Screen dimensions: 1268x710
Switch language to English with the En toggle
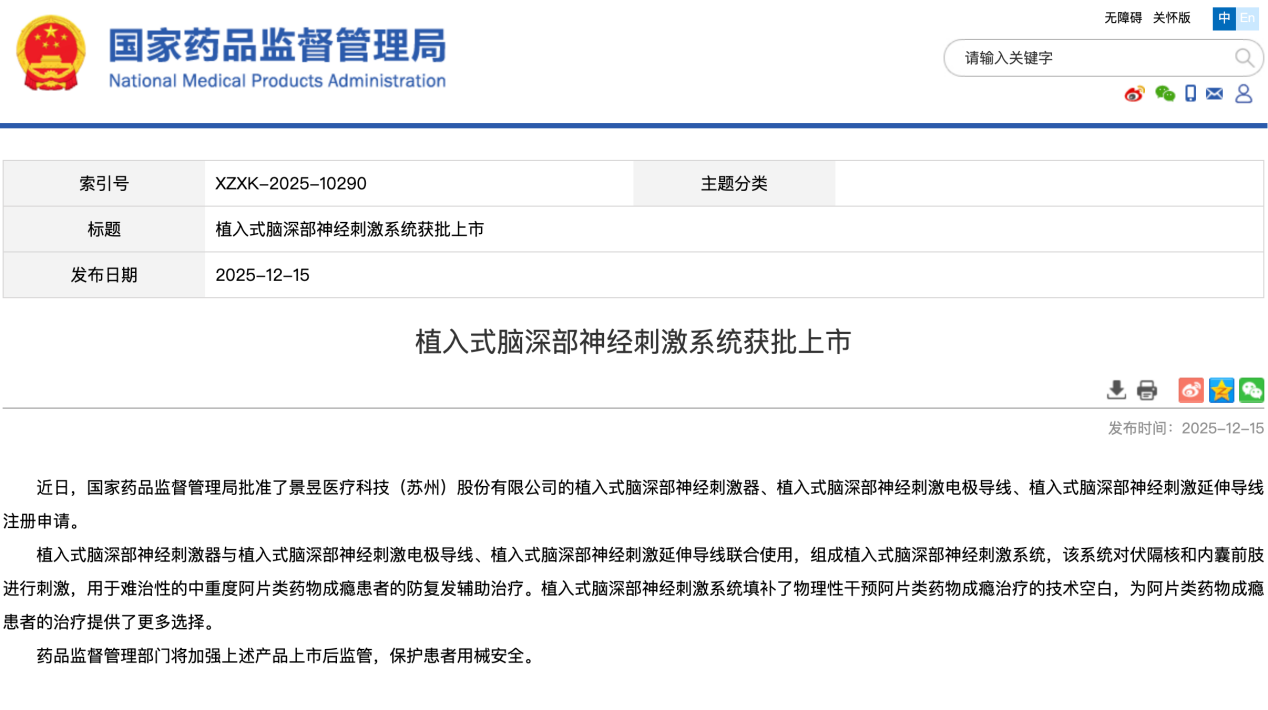[1247, 18]
